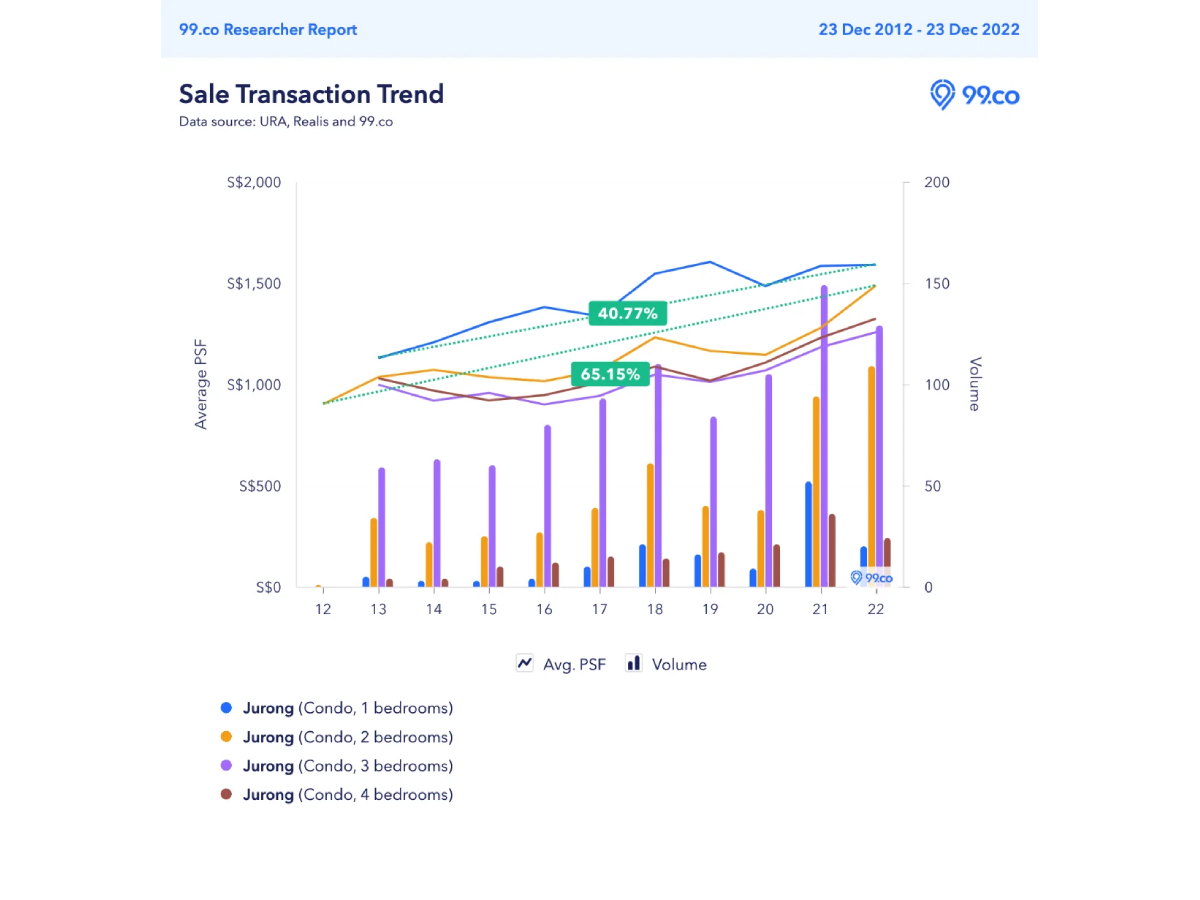Image resolution: width=1200 pixels, height=900 pixels.
Task: Click the 99.co logo in header
Action: click(x=975, y=95)
